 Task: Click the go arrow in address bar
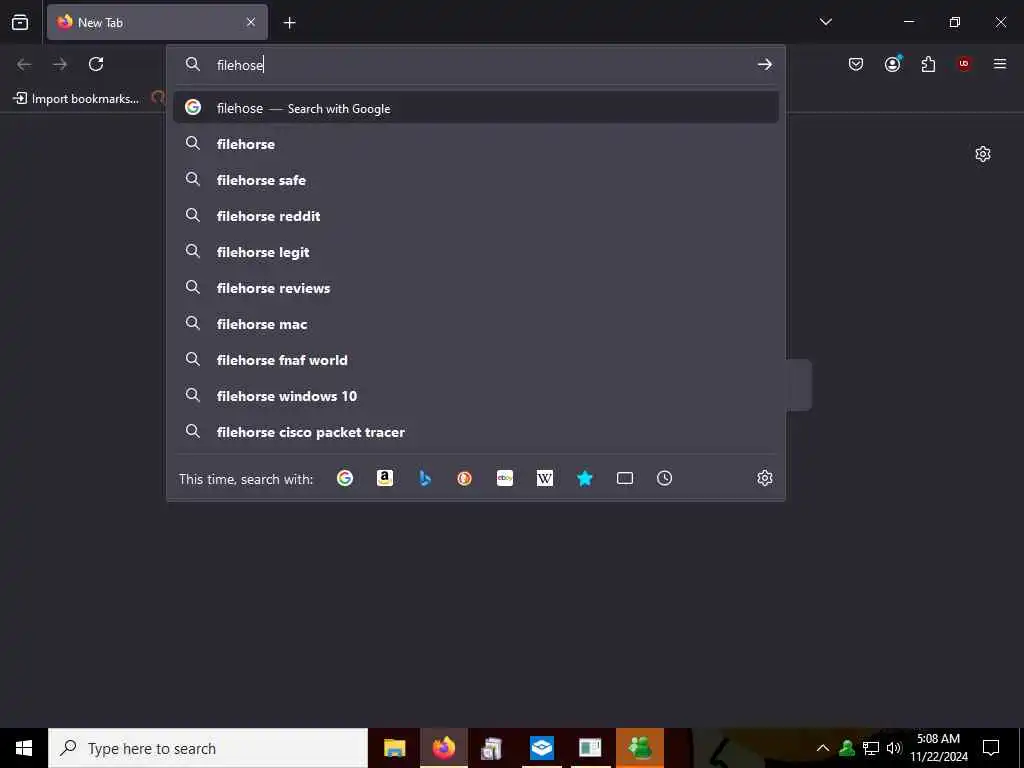(x=765, y=64)
